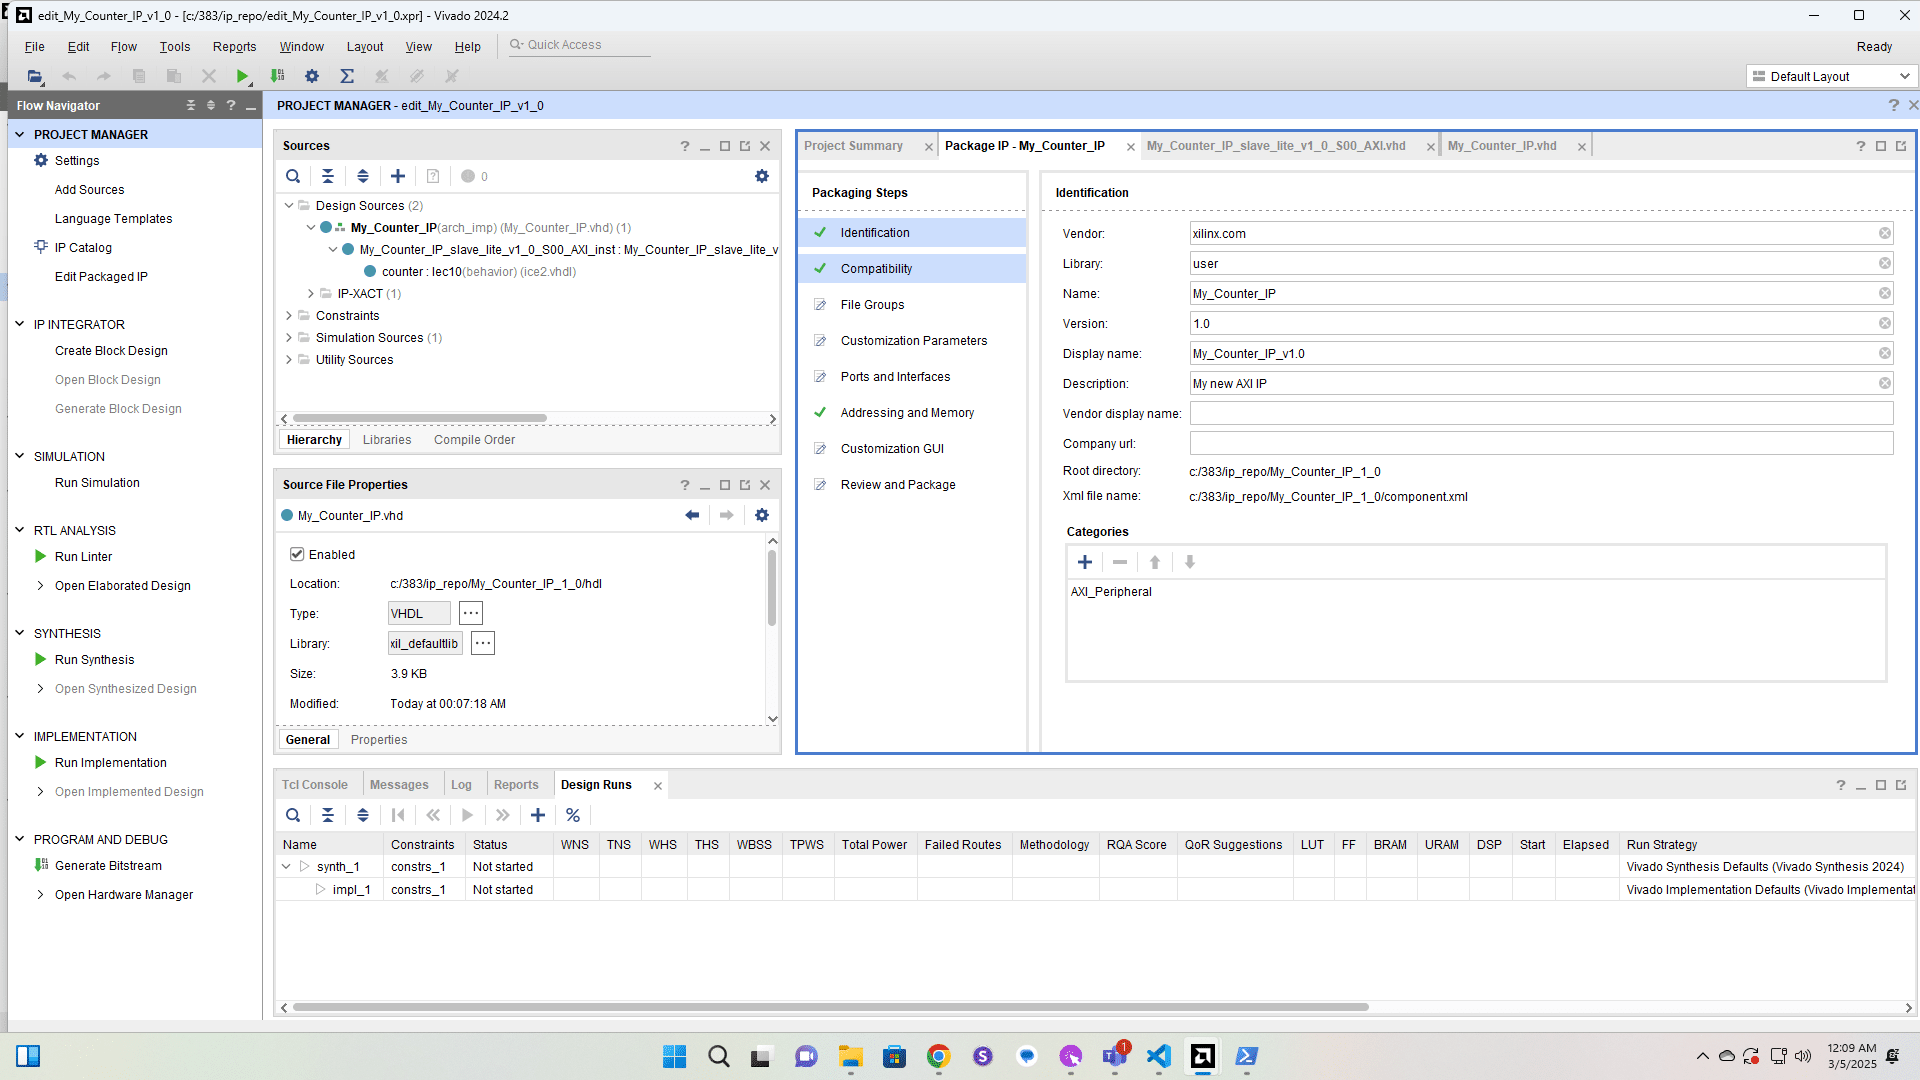Click the Generate Bitstream icon in Flow Navigator
The image size is (1920, 1080).
(x=41, y=865)
